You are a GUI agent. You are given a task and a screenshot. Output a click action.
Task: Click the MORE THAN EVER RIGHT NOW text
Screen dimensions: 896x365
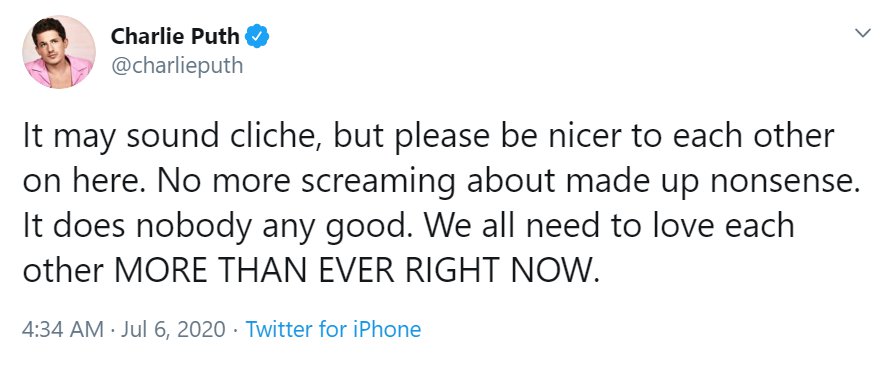coord(357,271)
